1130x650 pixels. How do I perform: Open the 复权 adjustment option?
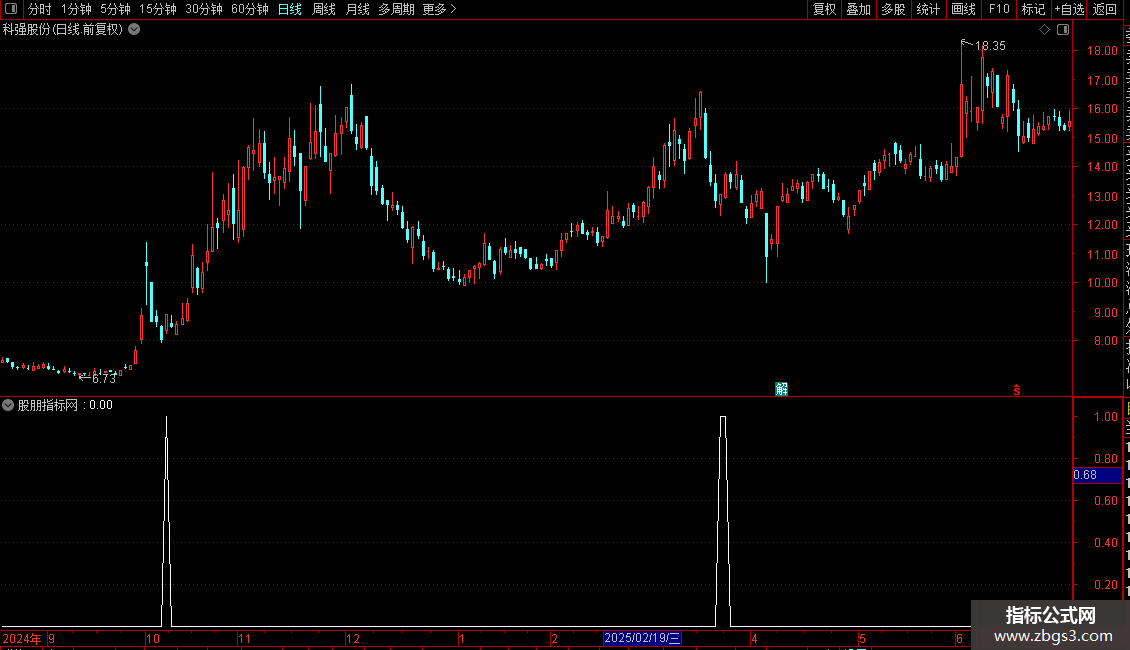[824, 9]
